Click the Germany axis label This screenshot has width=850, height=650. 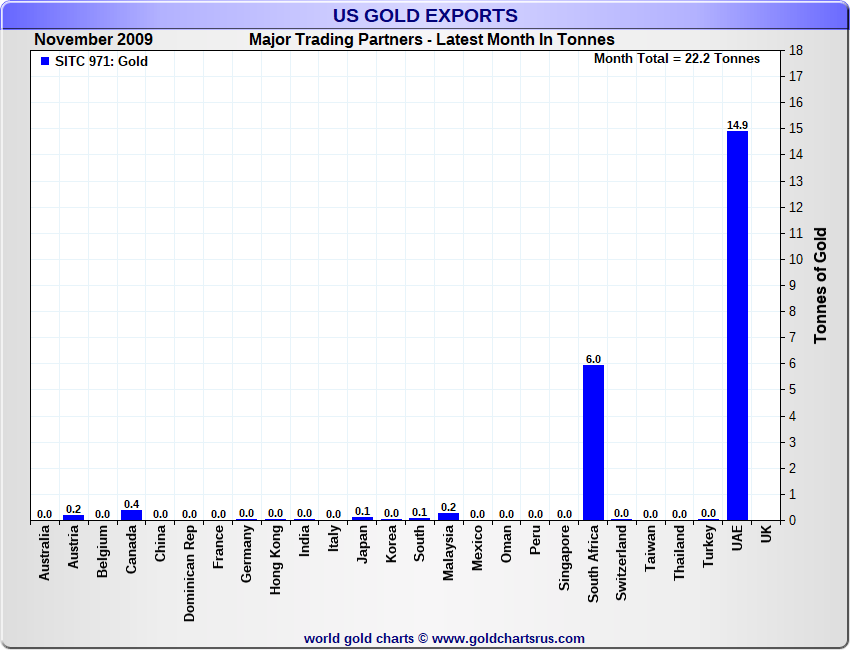[x=247, y=554]
